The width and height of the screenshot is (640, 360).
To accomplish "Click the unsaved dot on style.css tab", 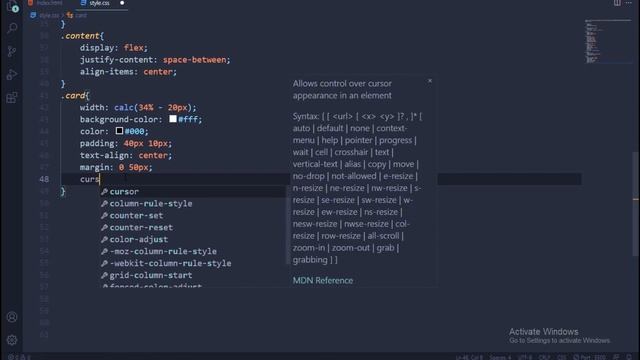I will coord(122,3).
